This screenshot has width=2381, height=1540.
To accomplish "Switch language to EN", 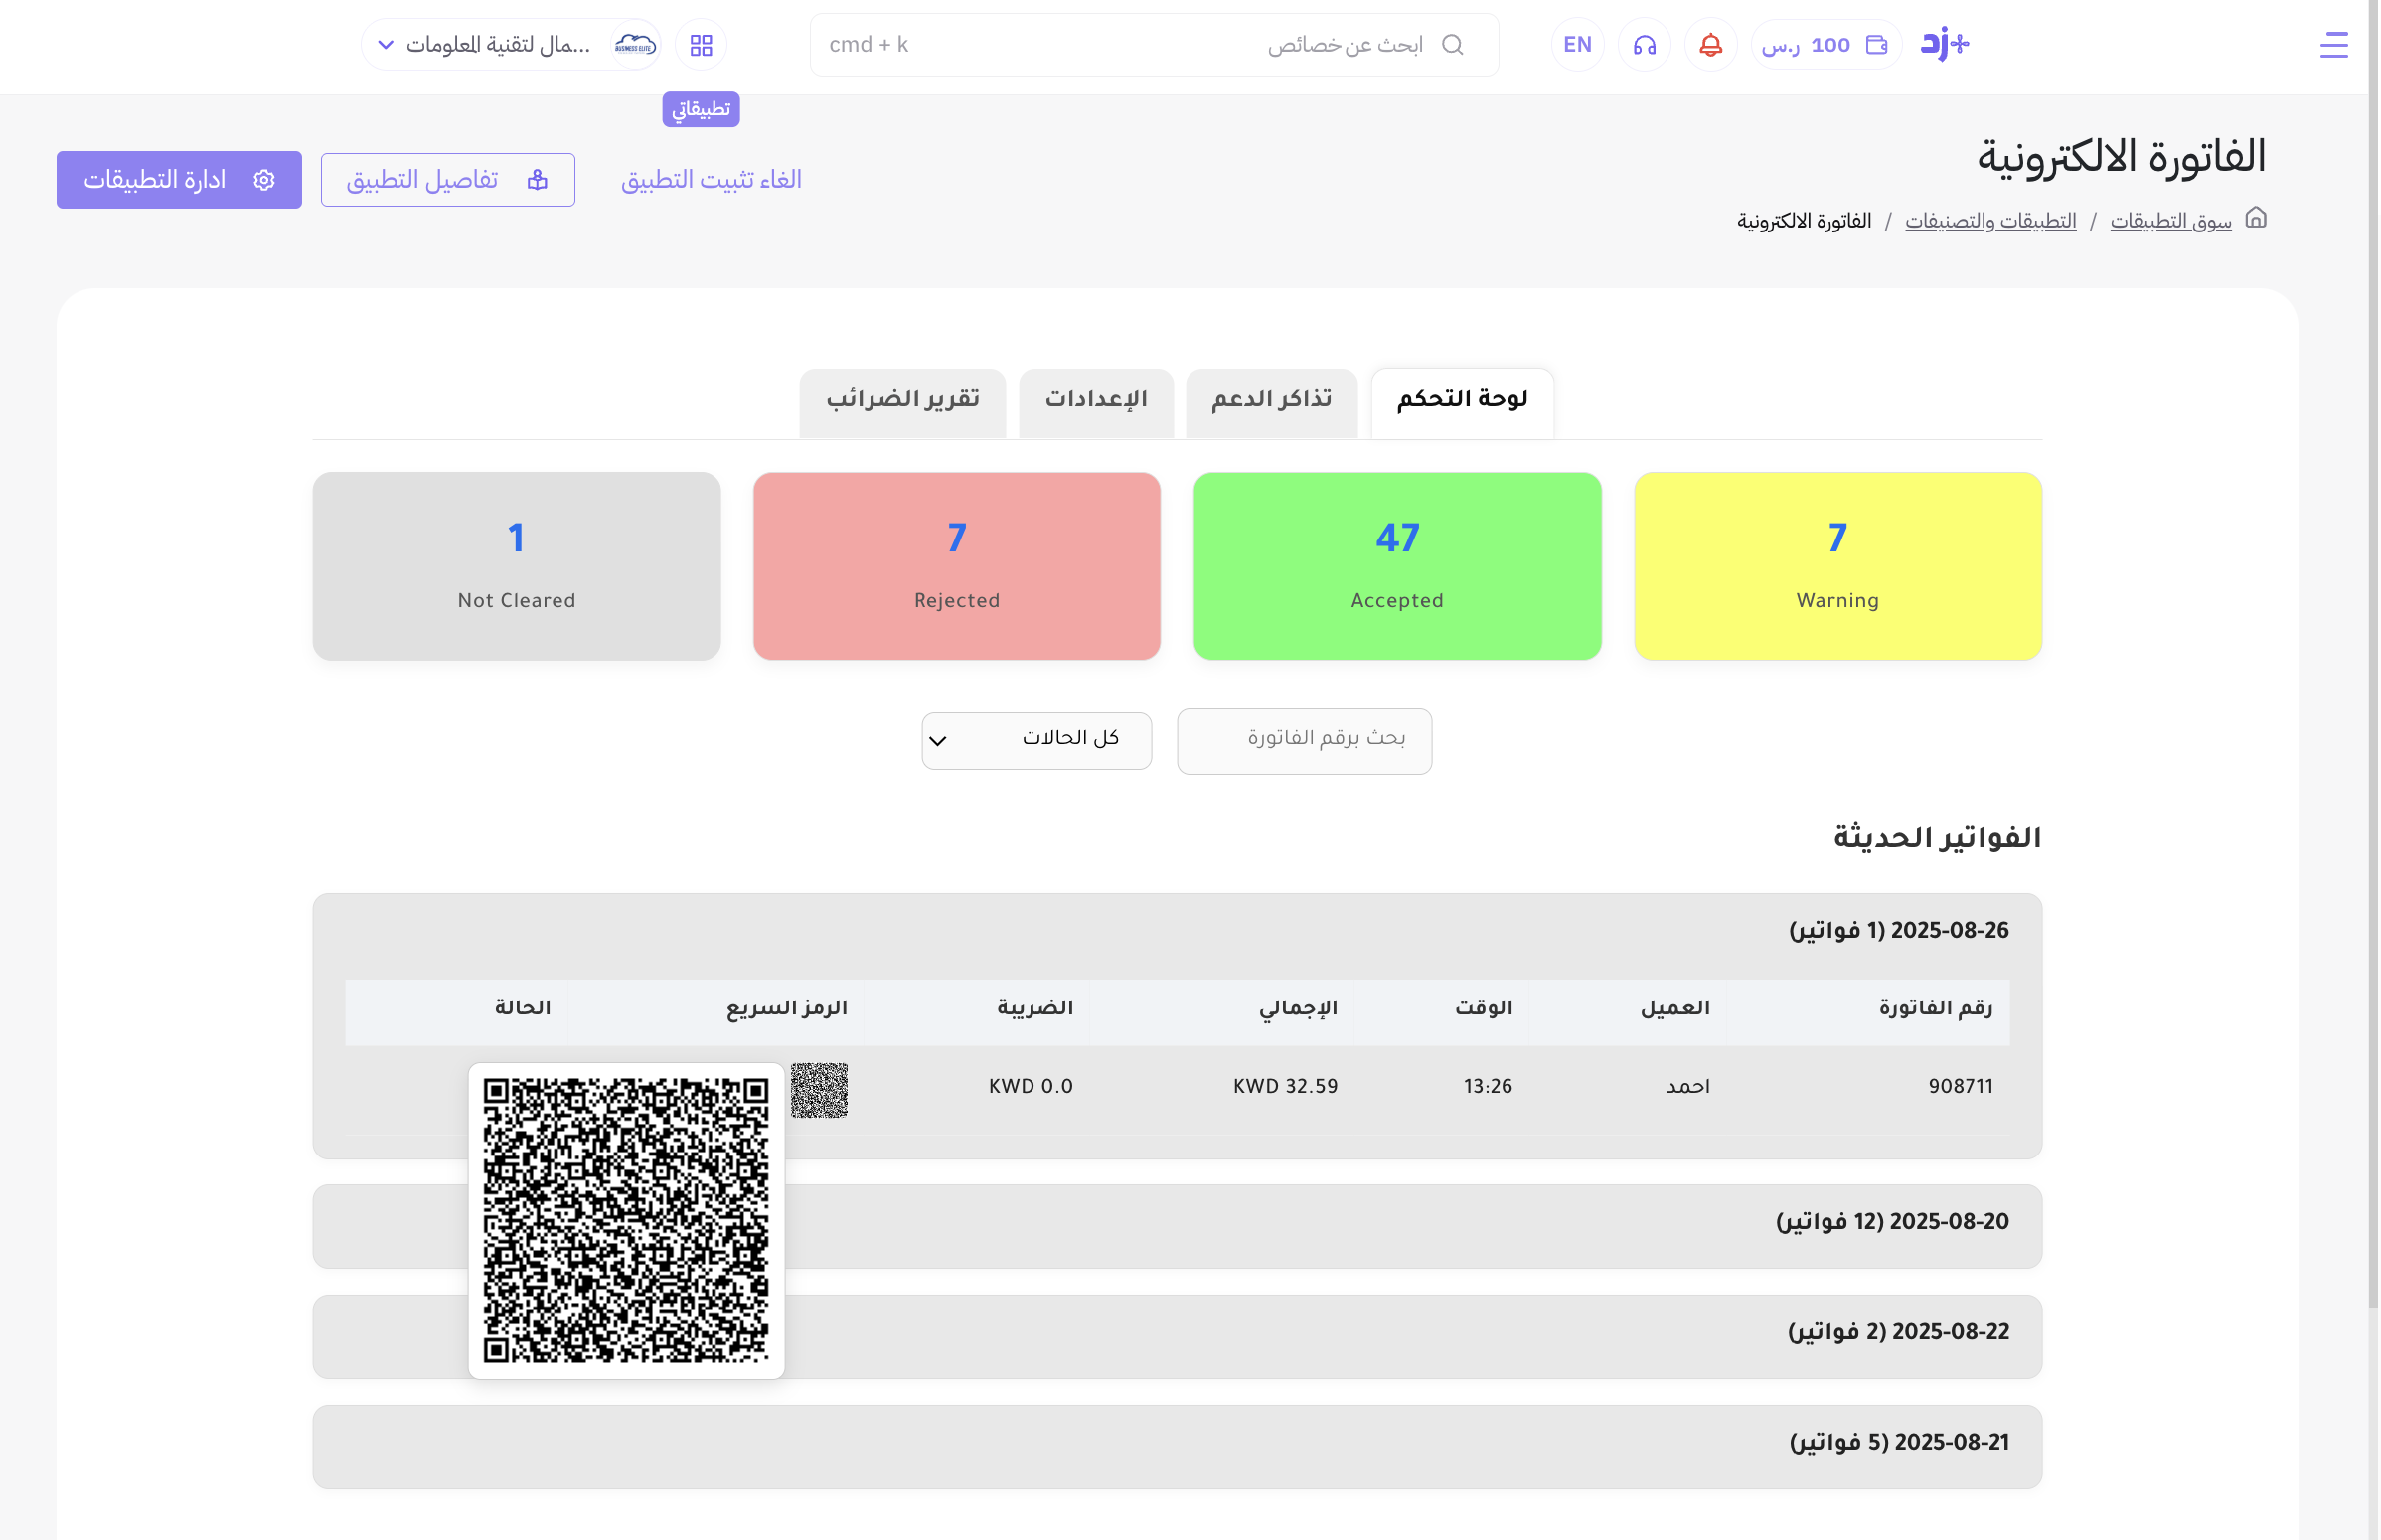I will [1577, 45].
